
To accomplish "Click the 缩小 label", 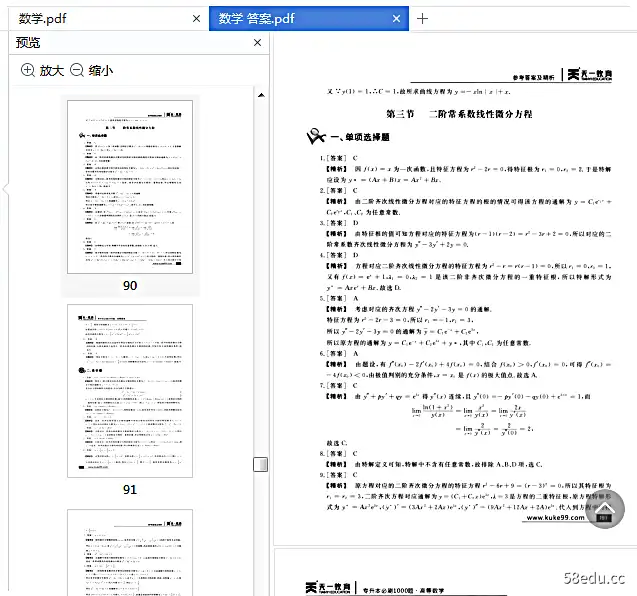I will (x=101, y=70).
